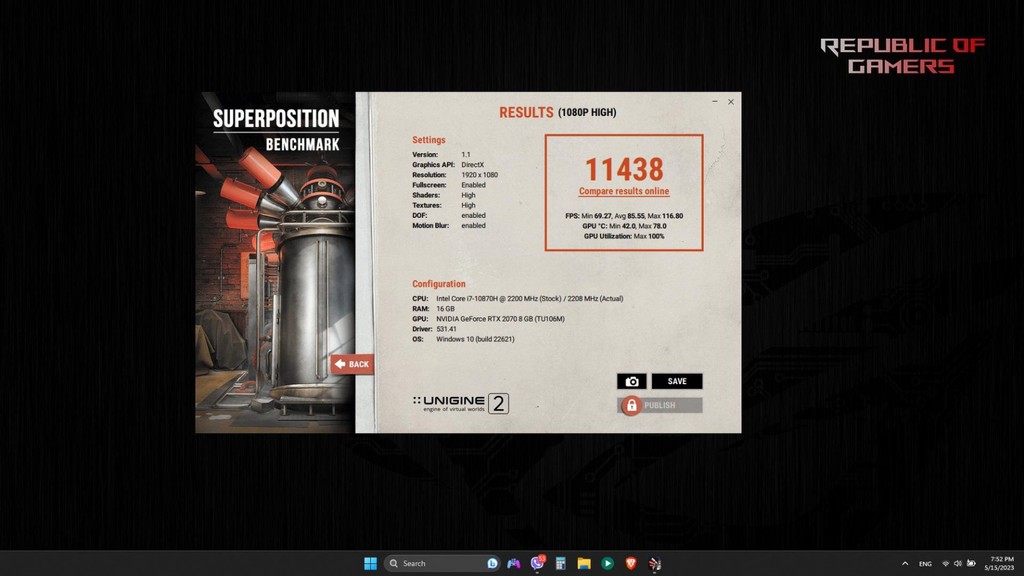Click the Driver value 531.41

447,329
